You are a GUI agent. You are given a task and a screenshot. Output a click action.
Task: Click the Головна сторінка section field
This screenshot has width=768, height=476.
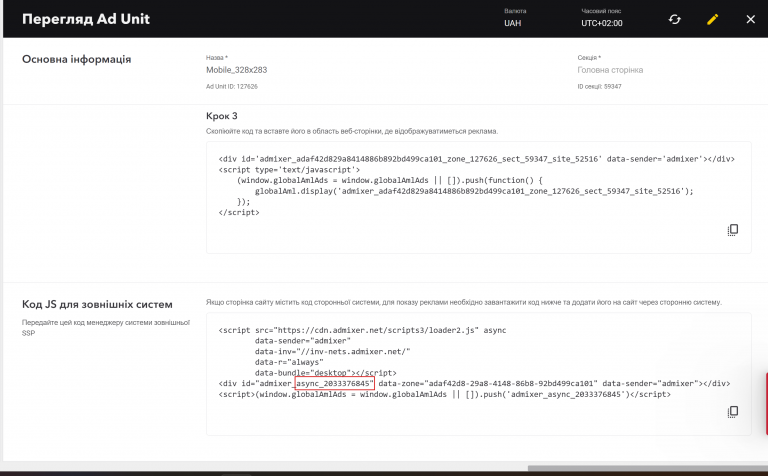610,70
